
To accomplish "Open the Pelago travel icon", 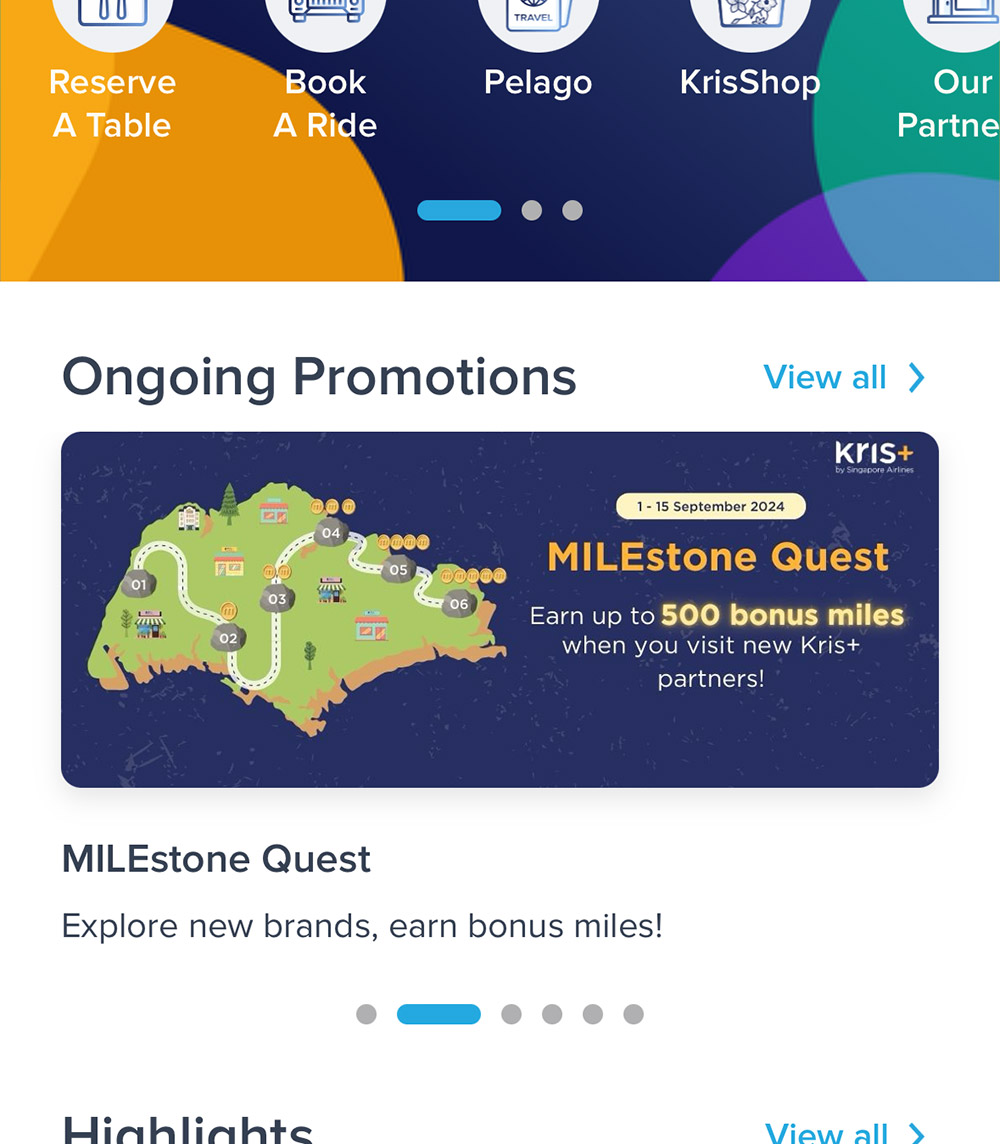I will (538, 20).
